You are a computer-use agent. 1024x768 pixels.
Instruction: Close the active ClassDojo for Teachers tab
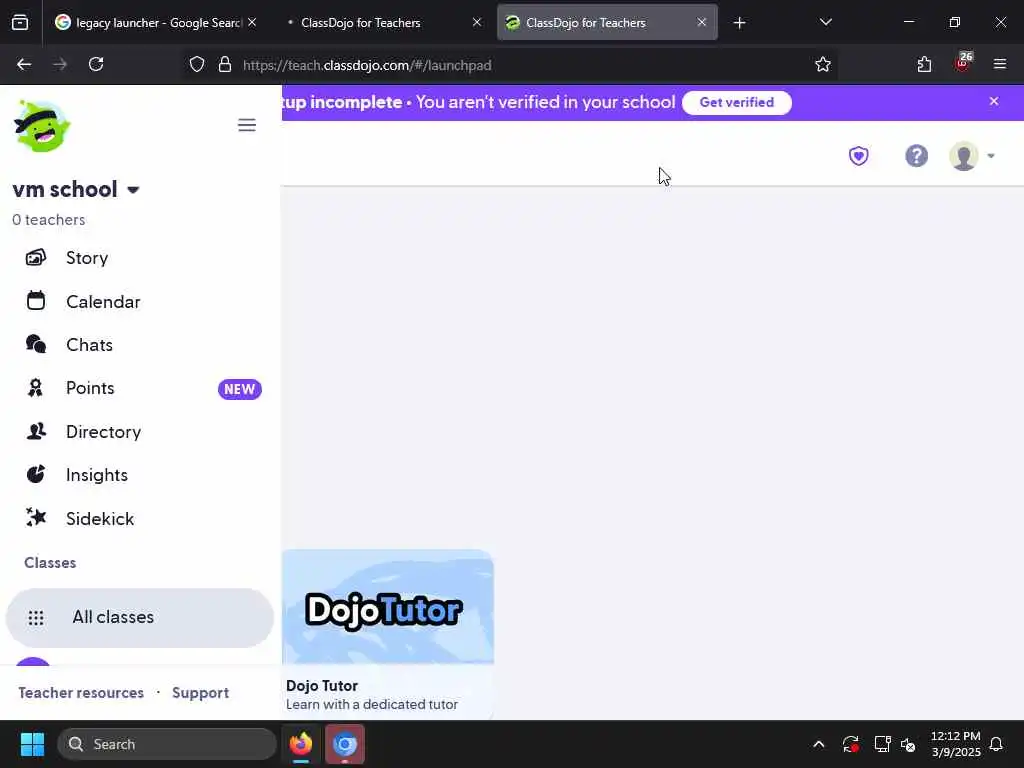pos(701,22)
